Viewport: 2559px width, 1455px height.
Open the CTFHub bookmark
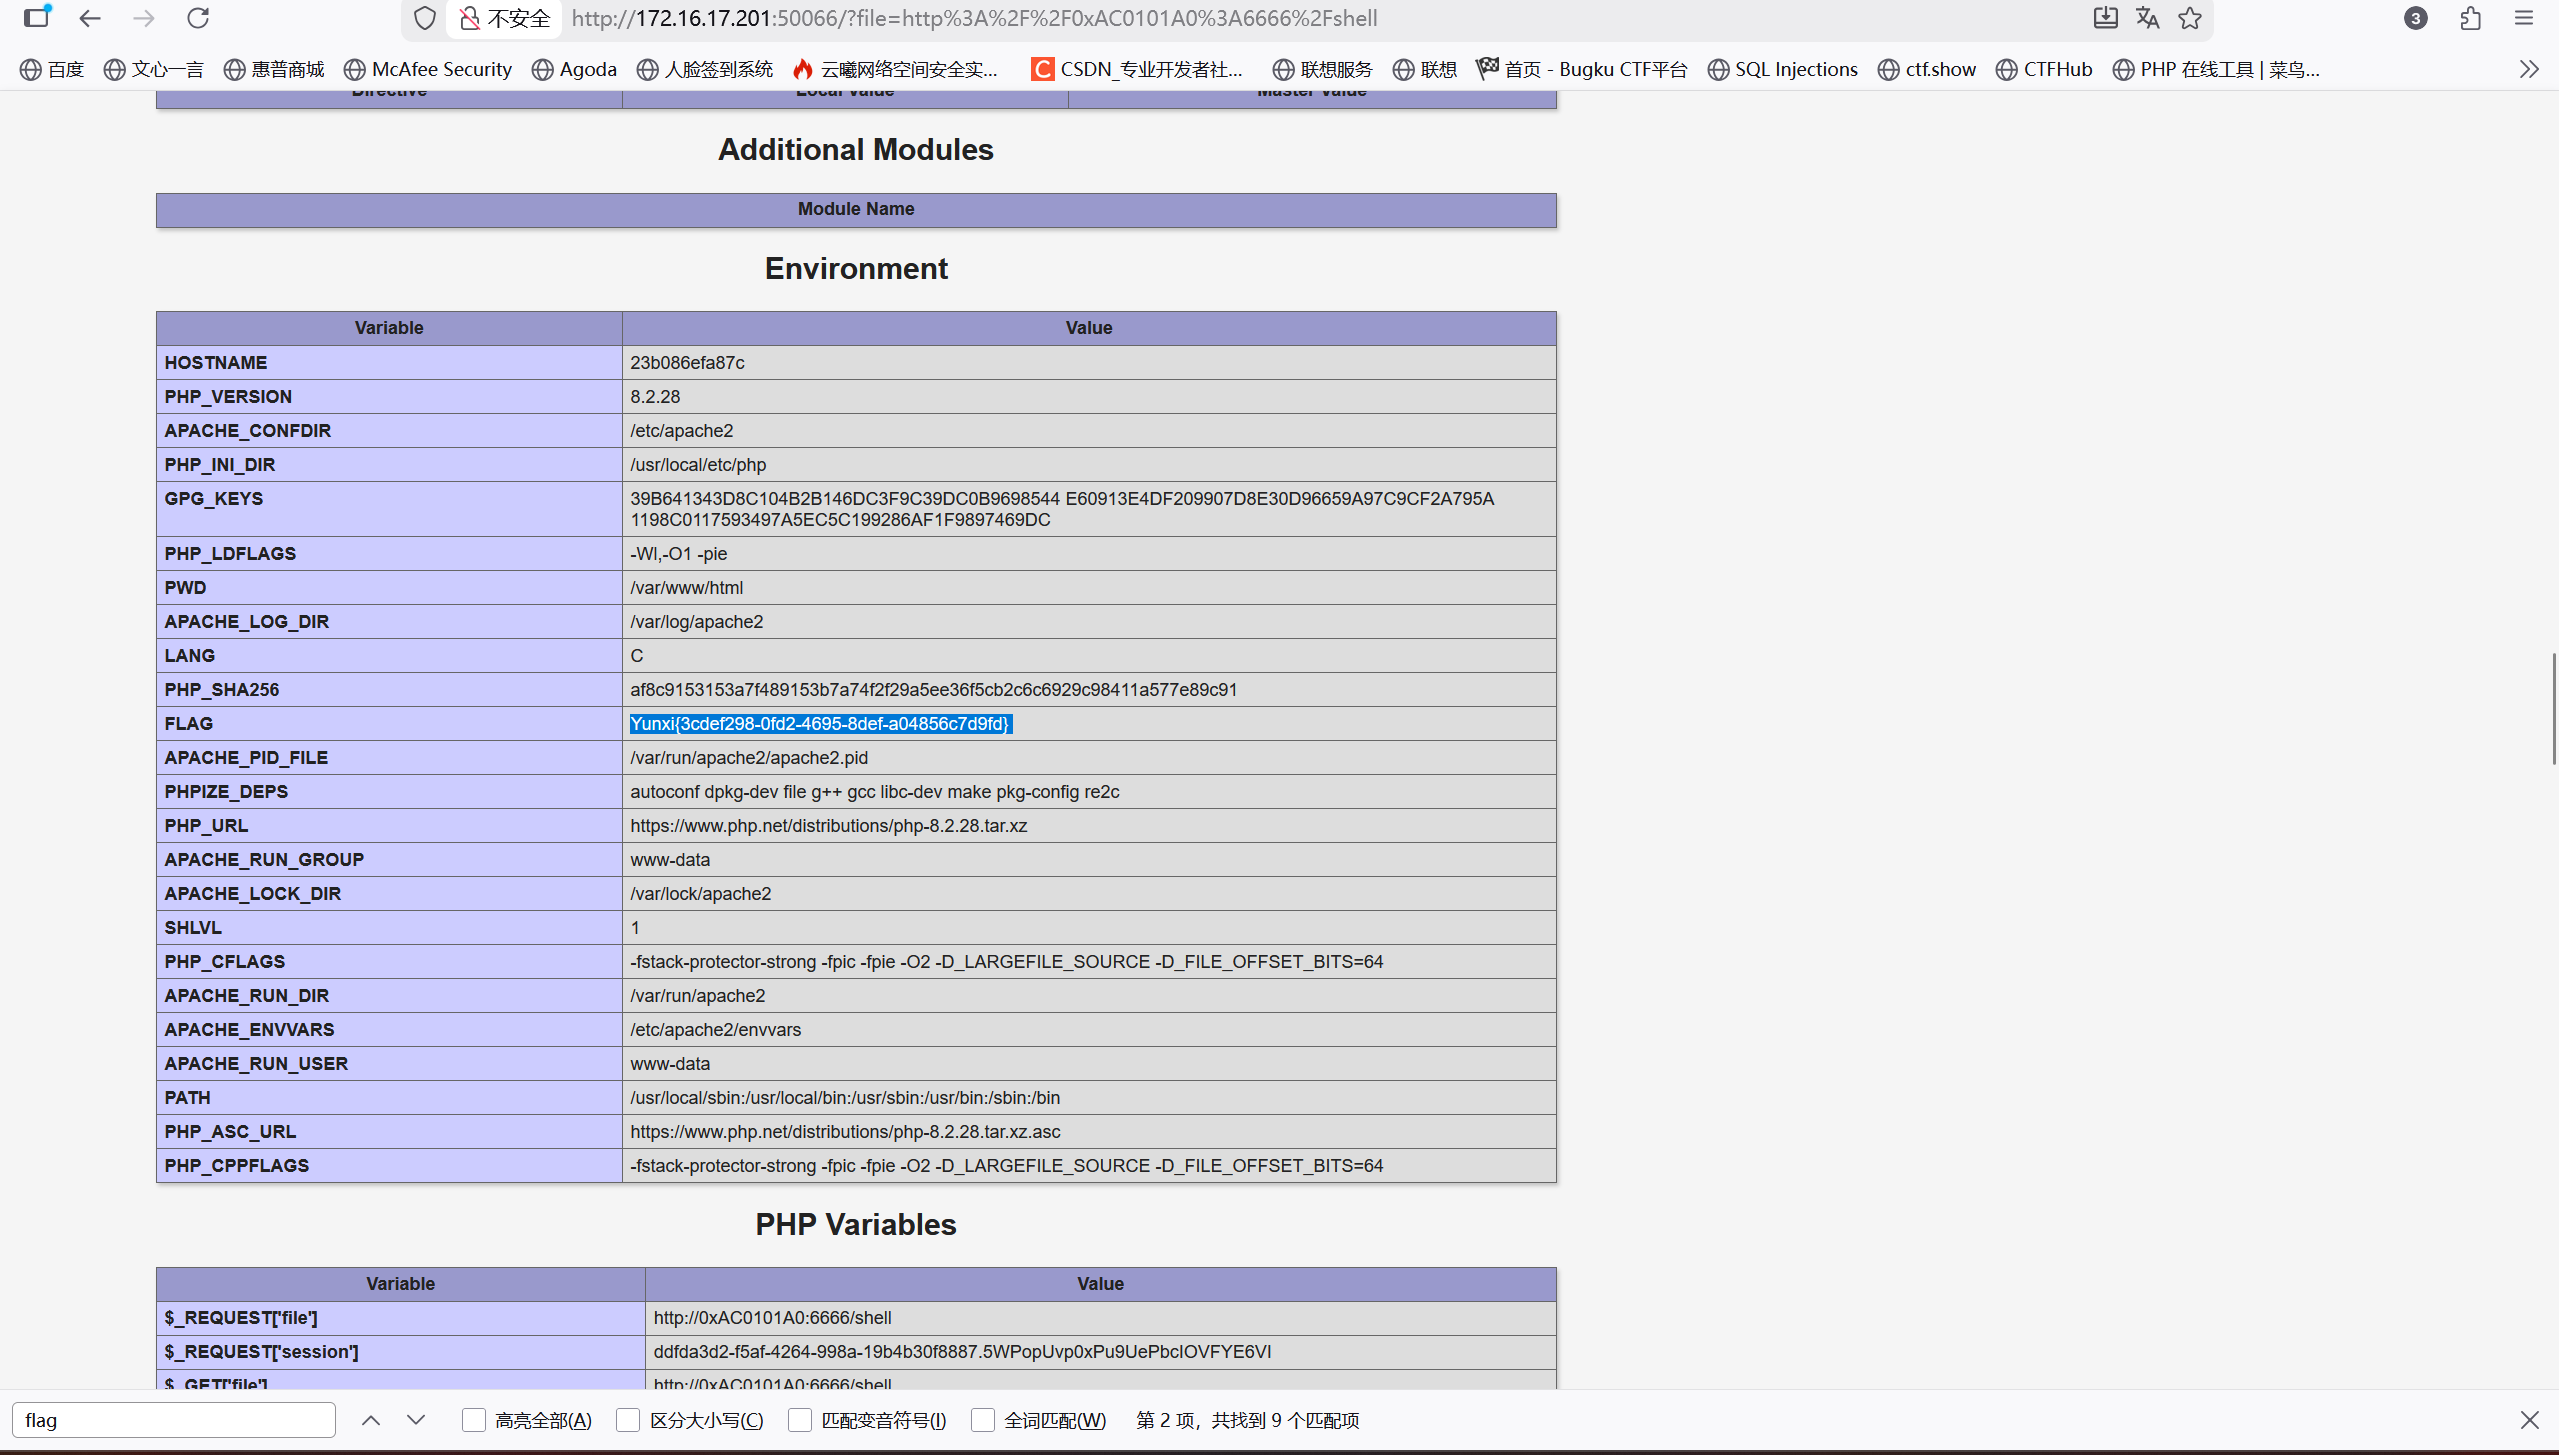point(2044,69)
